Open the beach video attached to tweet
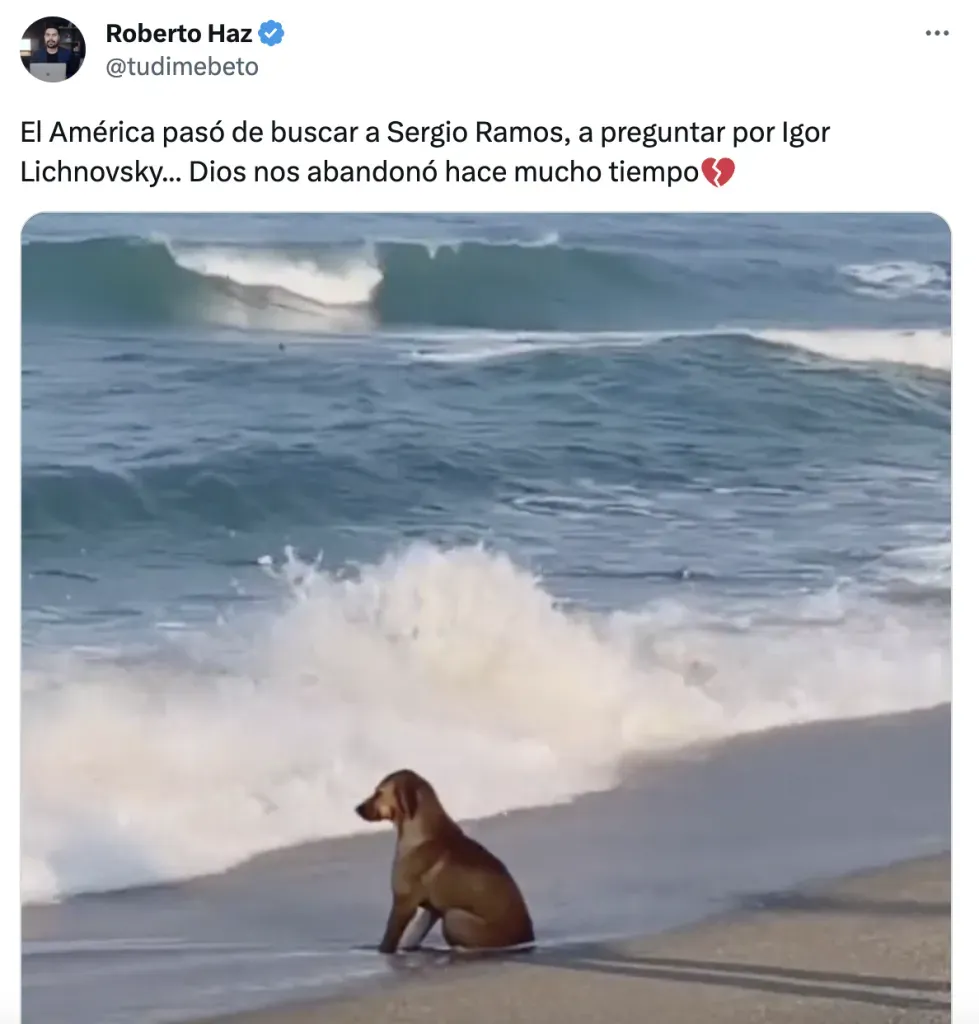Image resolution: width=979 pixels, height=1024 pixels. click(x=486, y=618)
